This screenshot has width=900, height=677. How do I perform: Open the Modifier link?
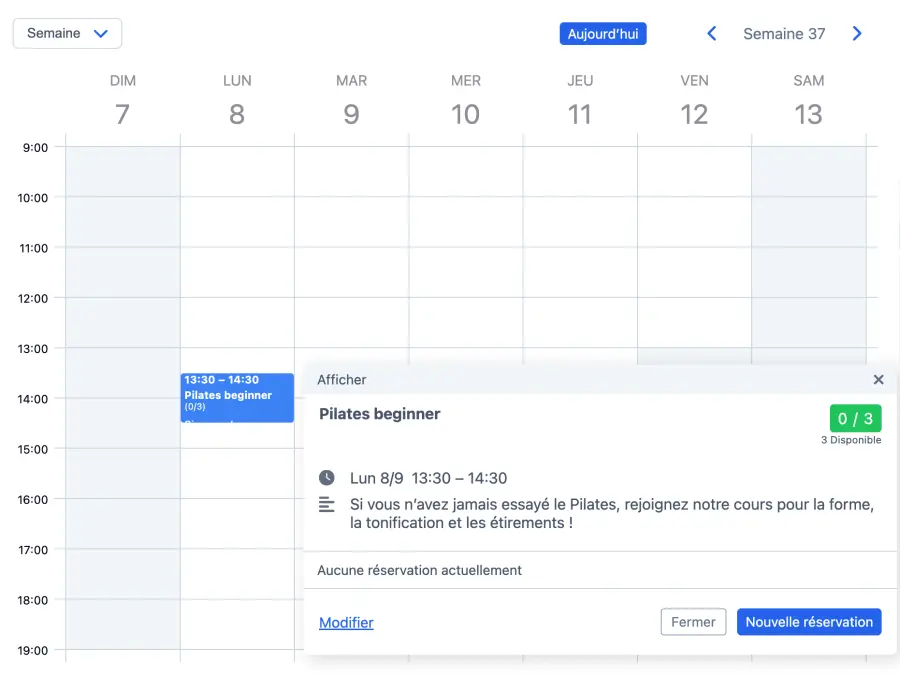[346, 623]
